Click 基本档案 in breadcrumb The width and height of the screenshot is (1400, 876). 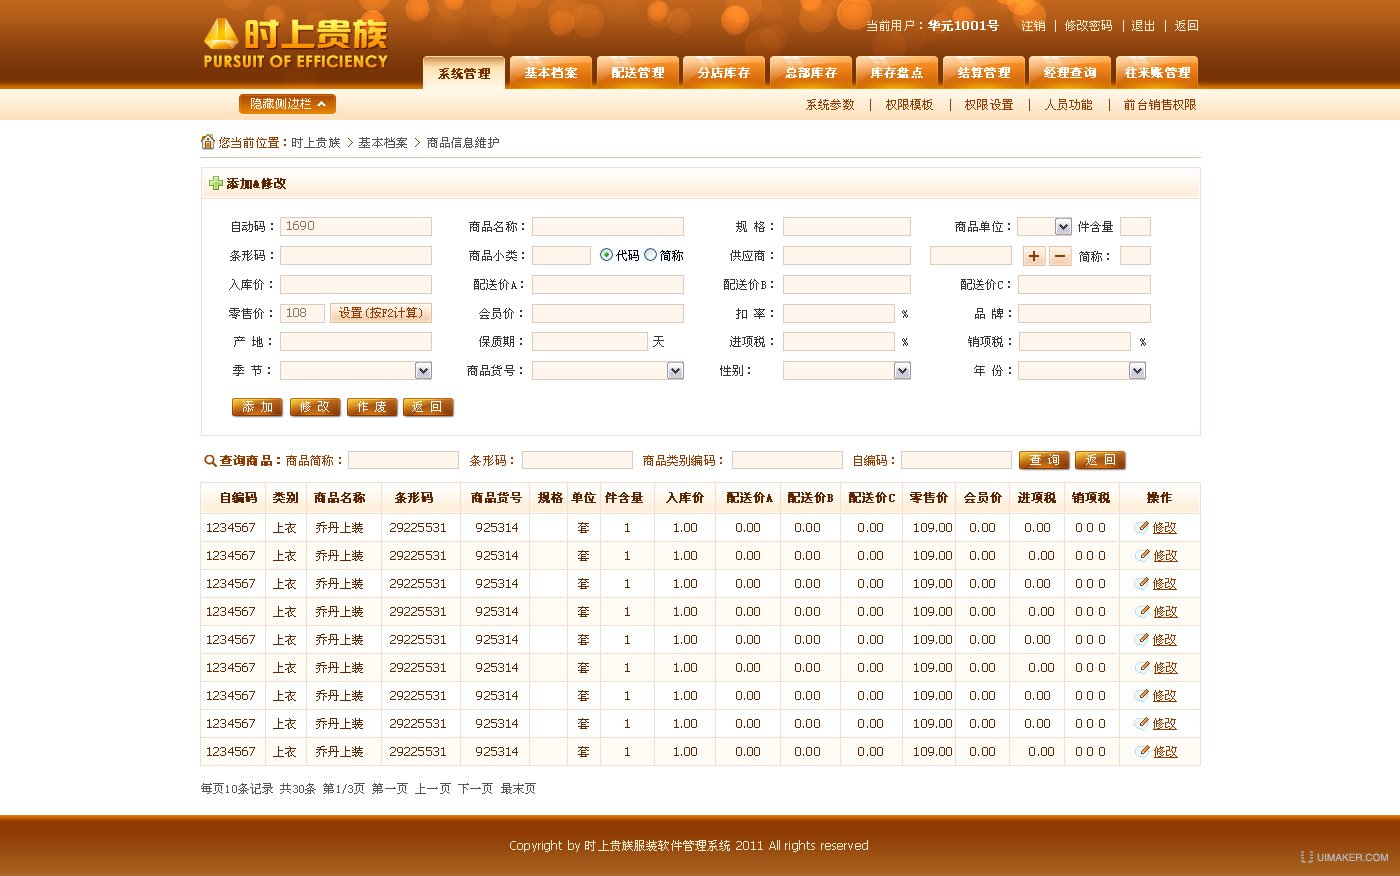tap(383, 143)
